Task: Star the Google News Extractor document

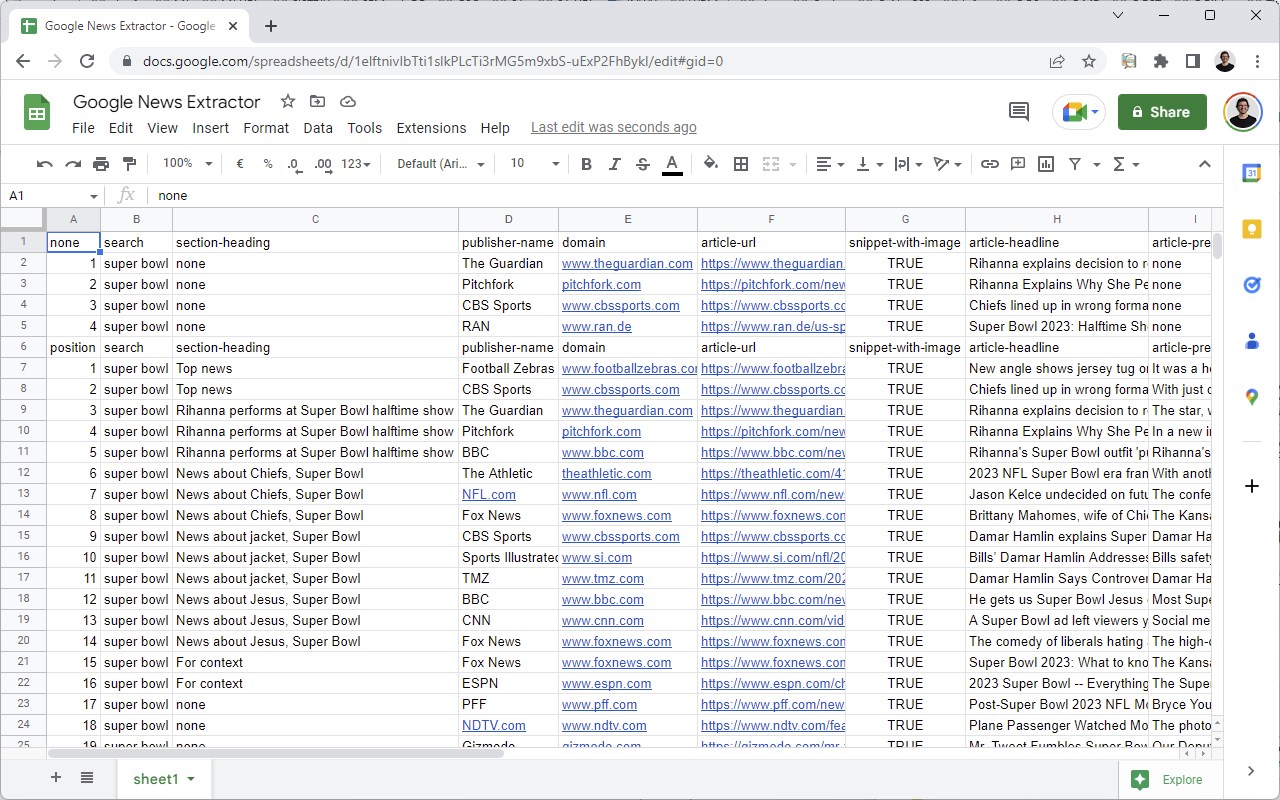Action: click(x=288, y=101)
